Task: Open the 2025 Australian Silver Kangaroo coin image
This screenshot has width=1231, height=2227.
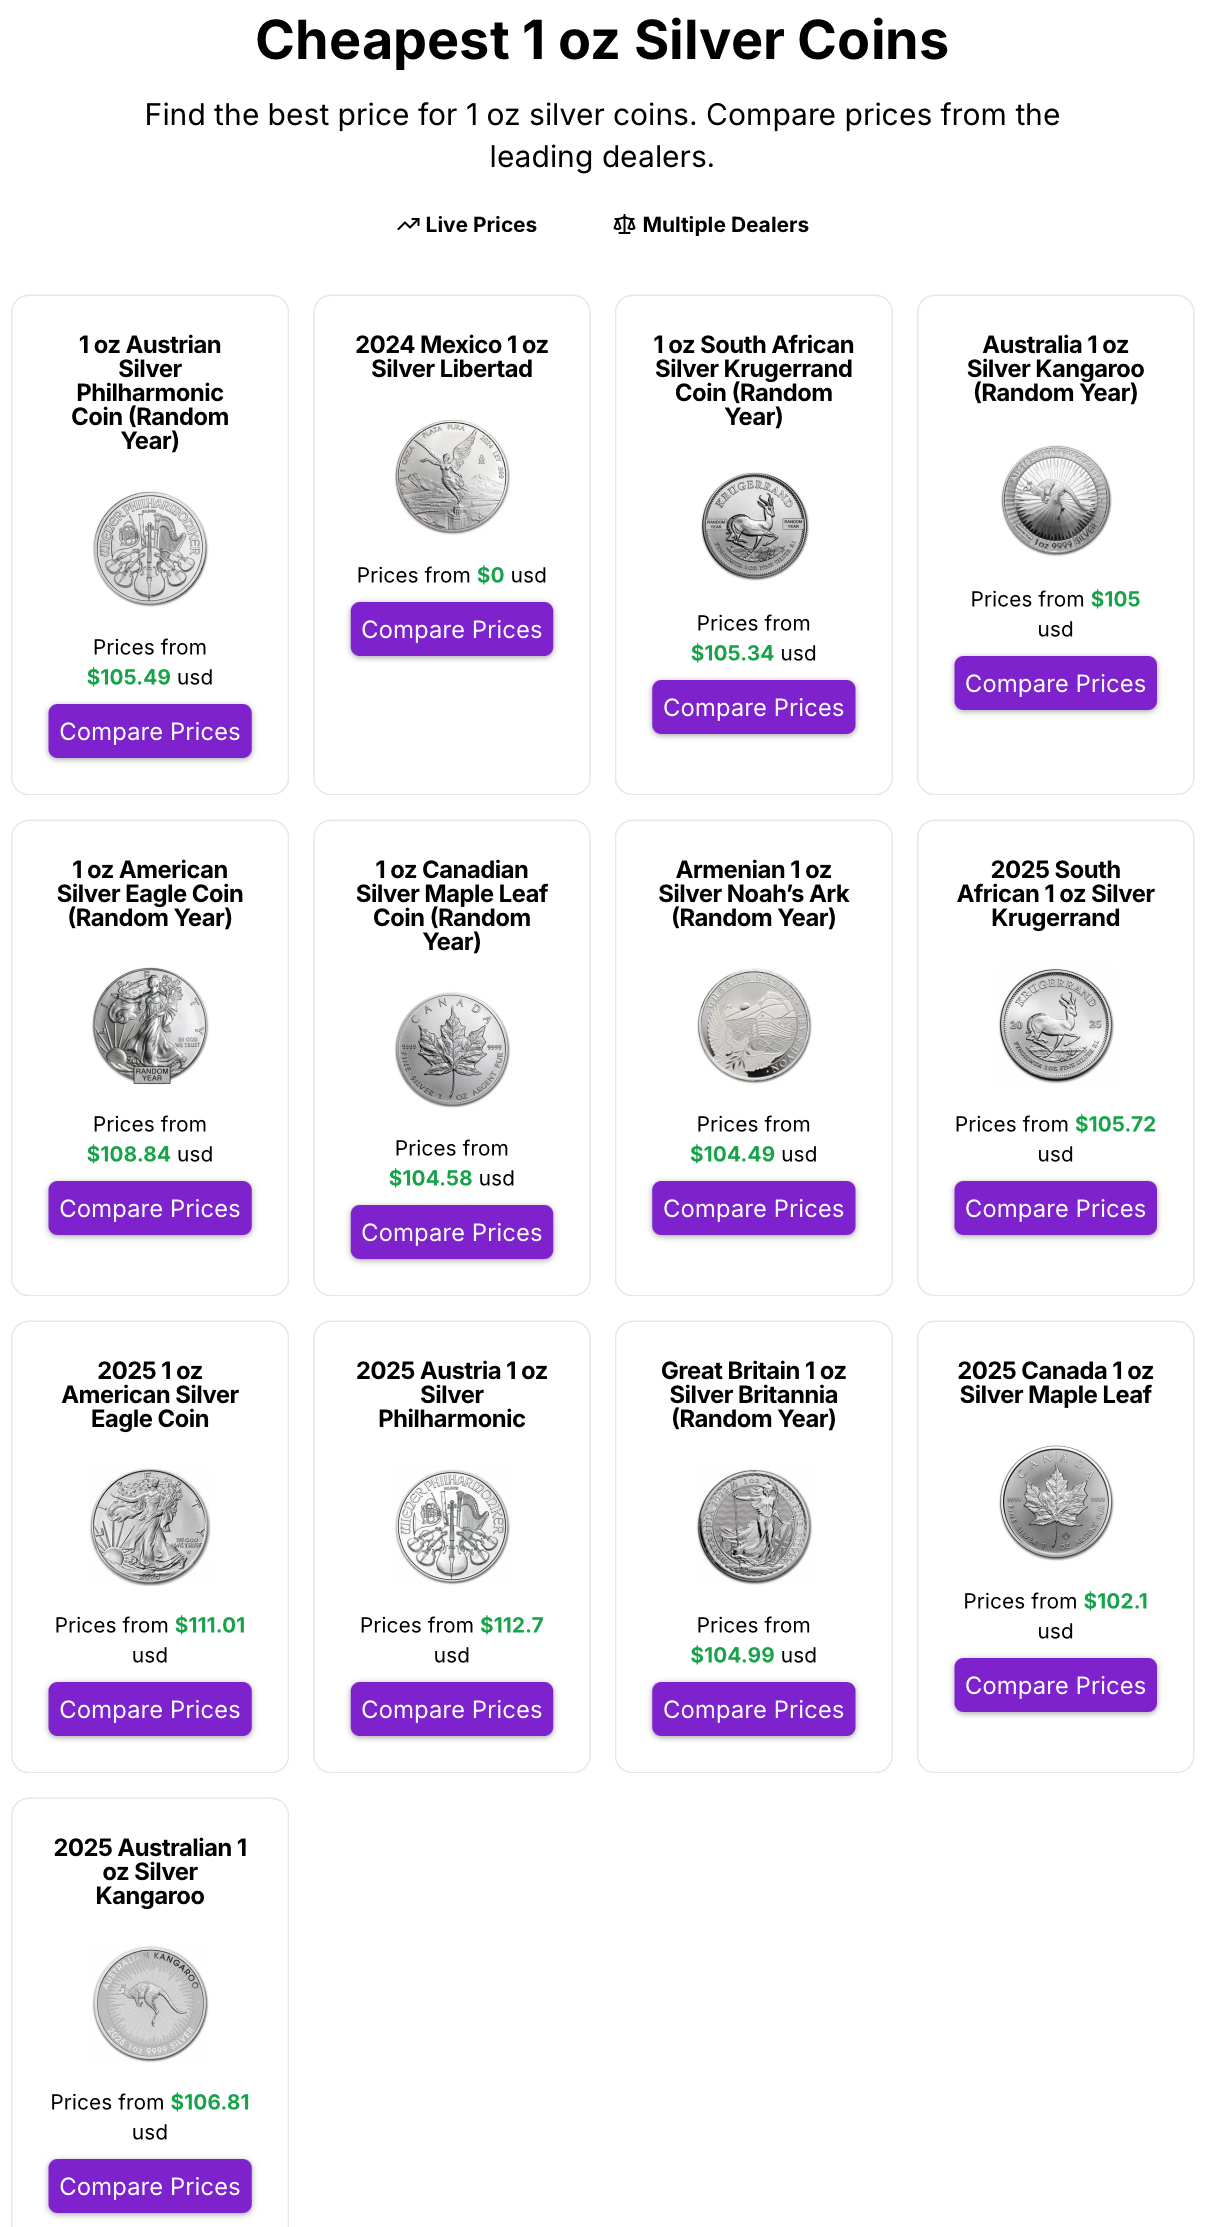Action: click(x=150, y=2004)
